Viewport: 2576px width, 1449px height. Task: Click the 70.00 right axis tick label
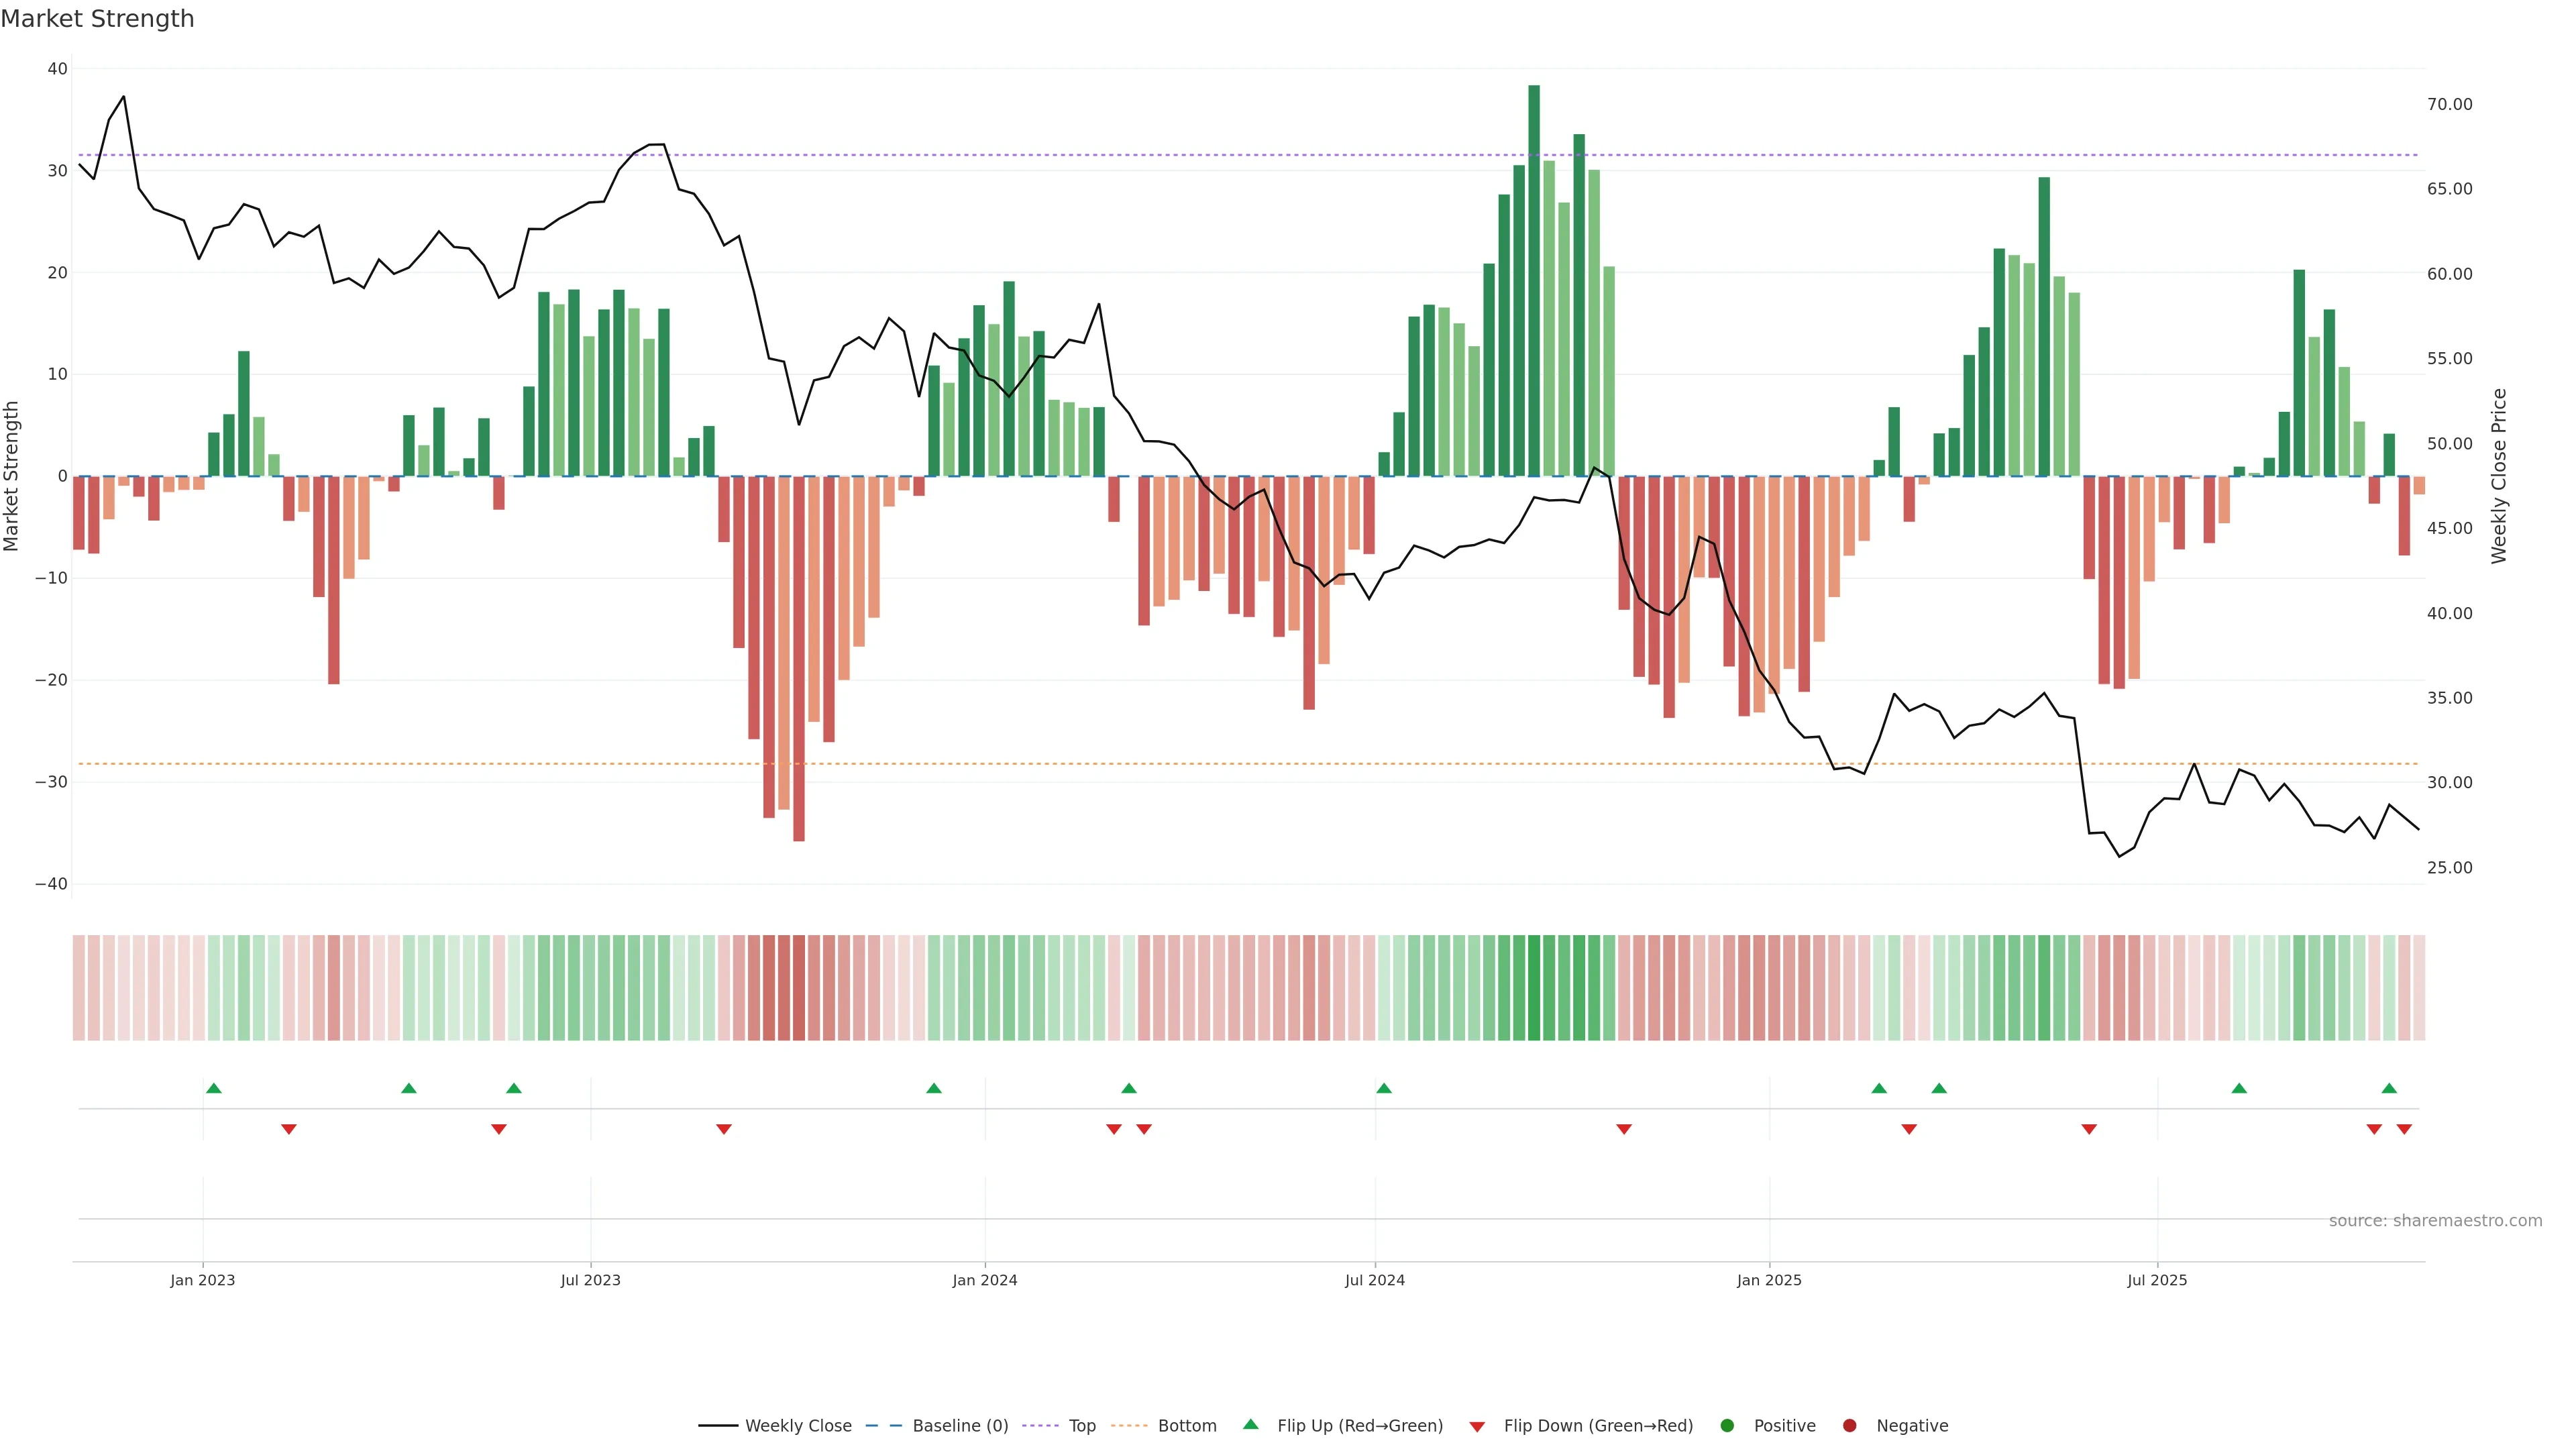point(2449,104)
